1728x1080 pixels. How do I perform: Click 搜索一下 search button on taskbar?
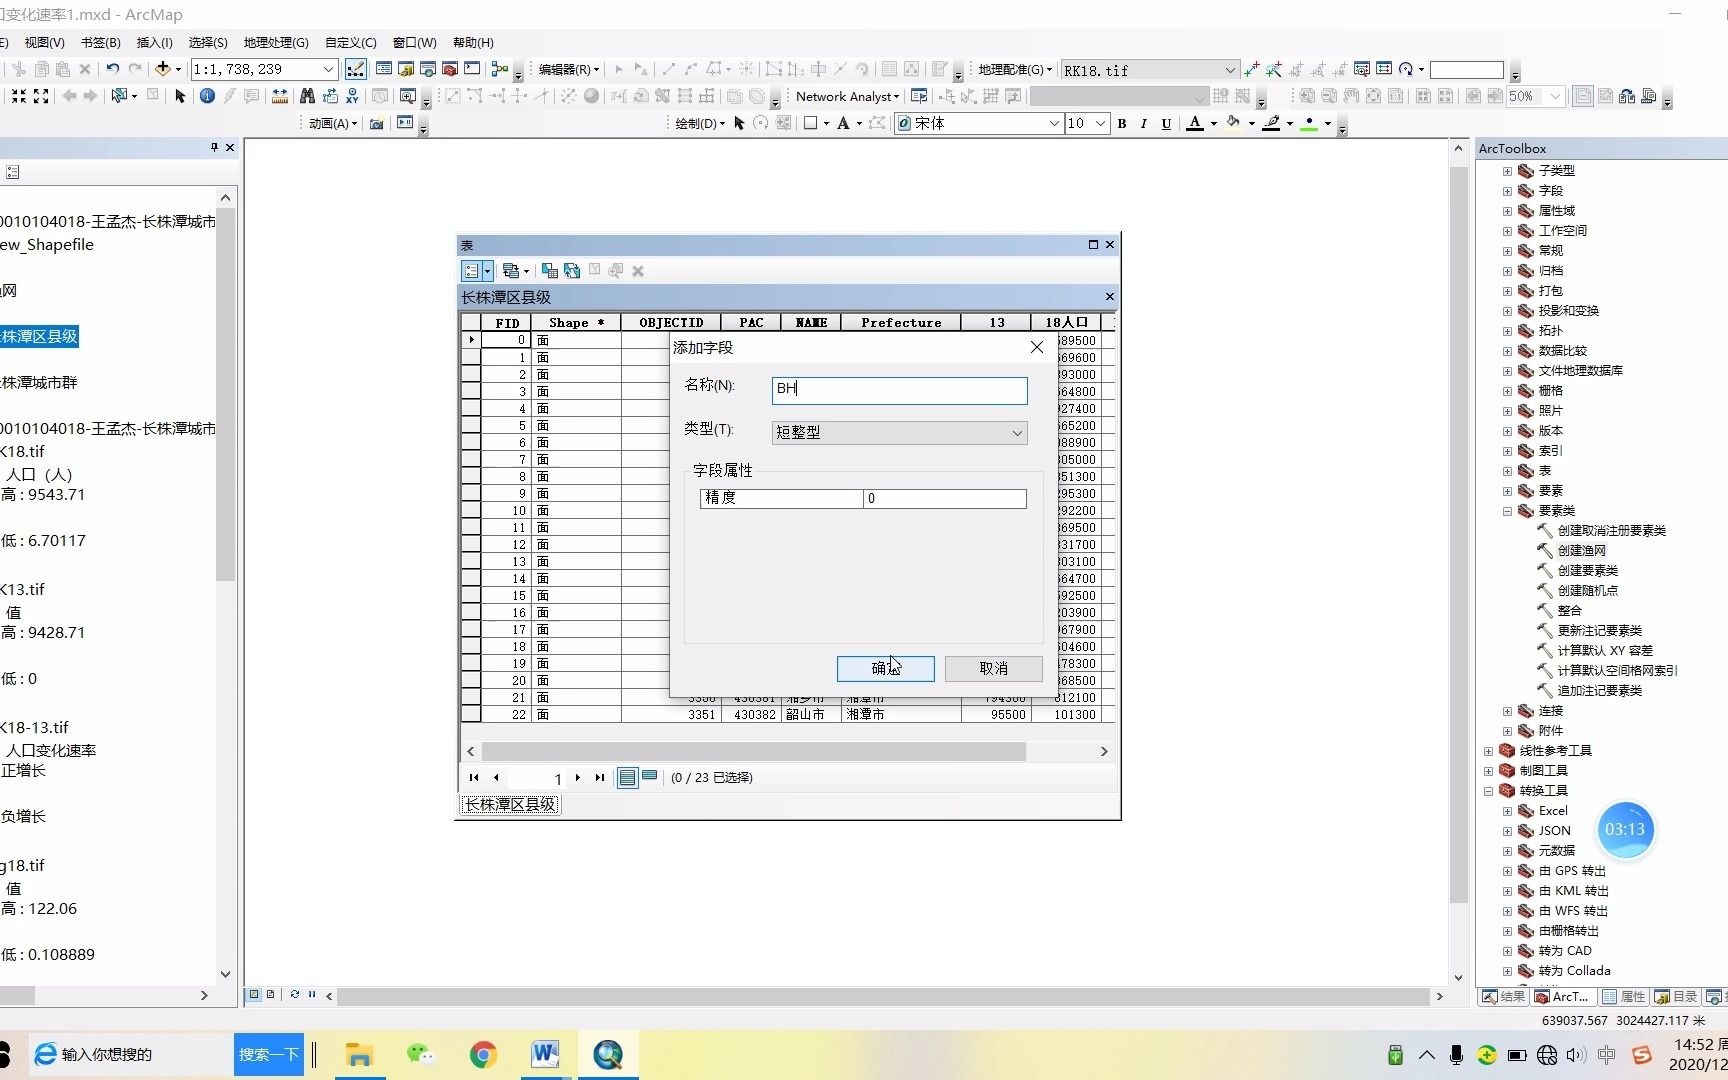[268, 1054]
